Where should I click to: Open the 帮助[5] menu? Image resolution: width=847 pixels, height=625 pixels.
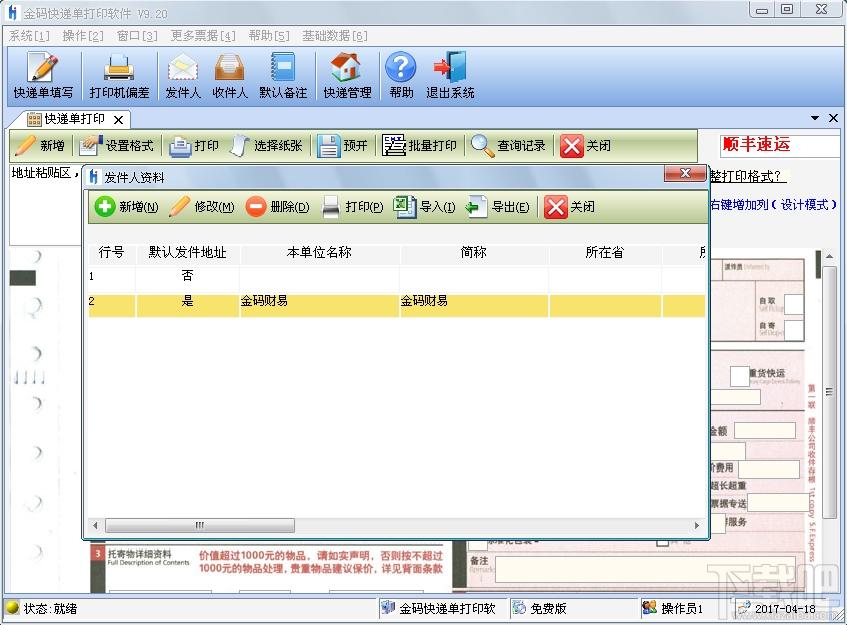(x=269, y=36)
